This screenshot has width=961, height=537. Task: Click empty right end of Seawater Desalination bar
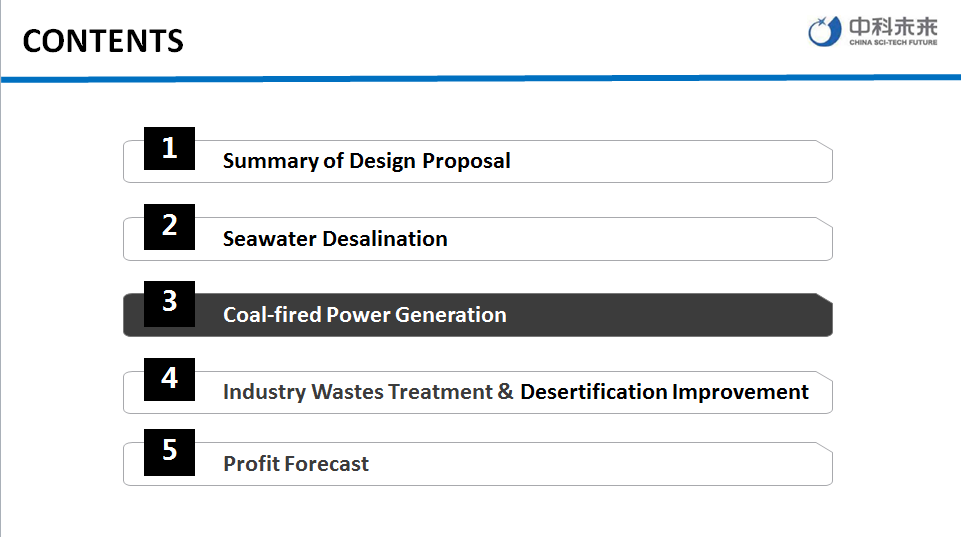700,239
